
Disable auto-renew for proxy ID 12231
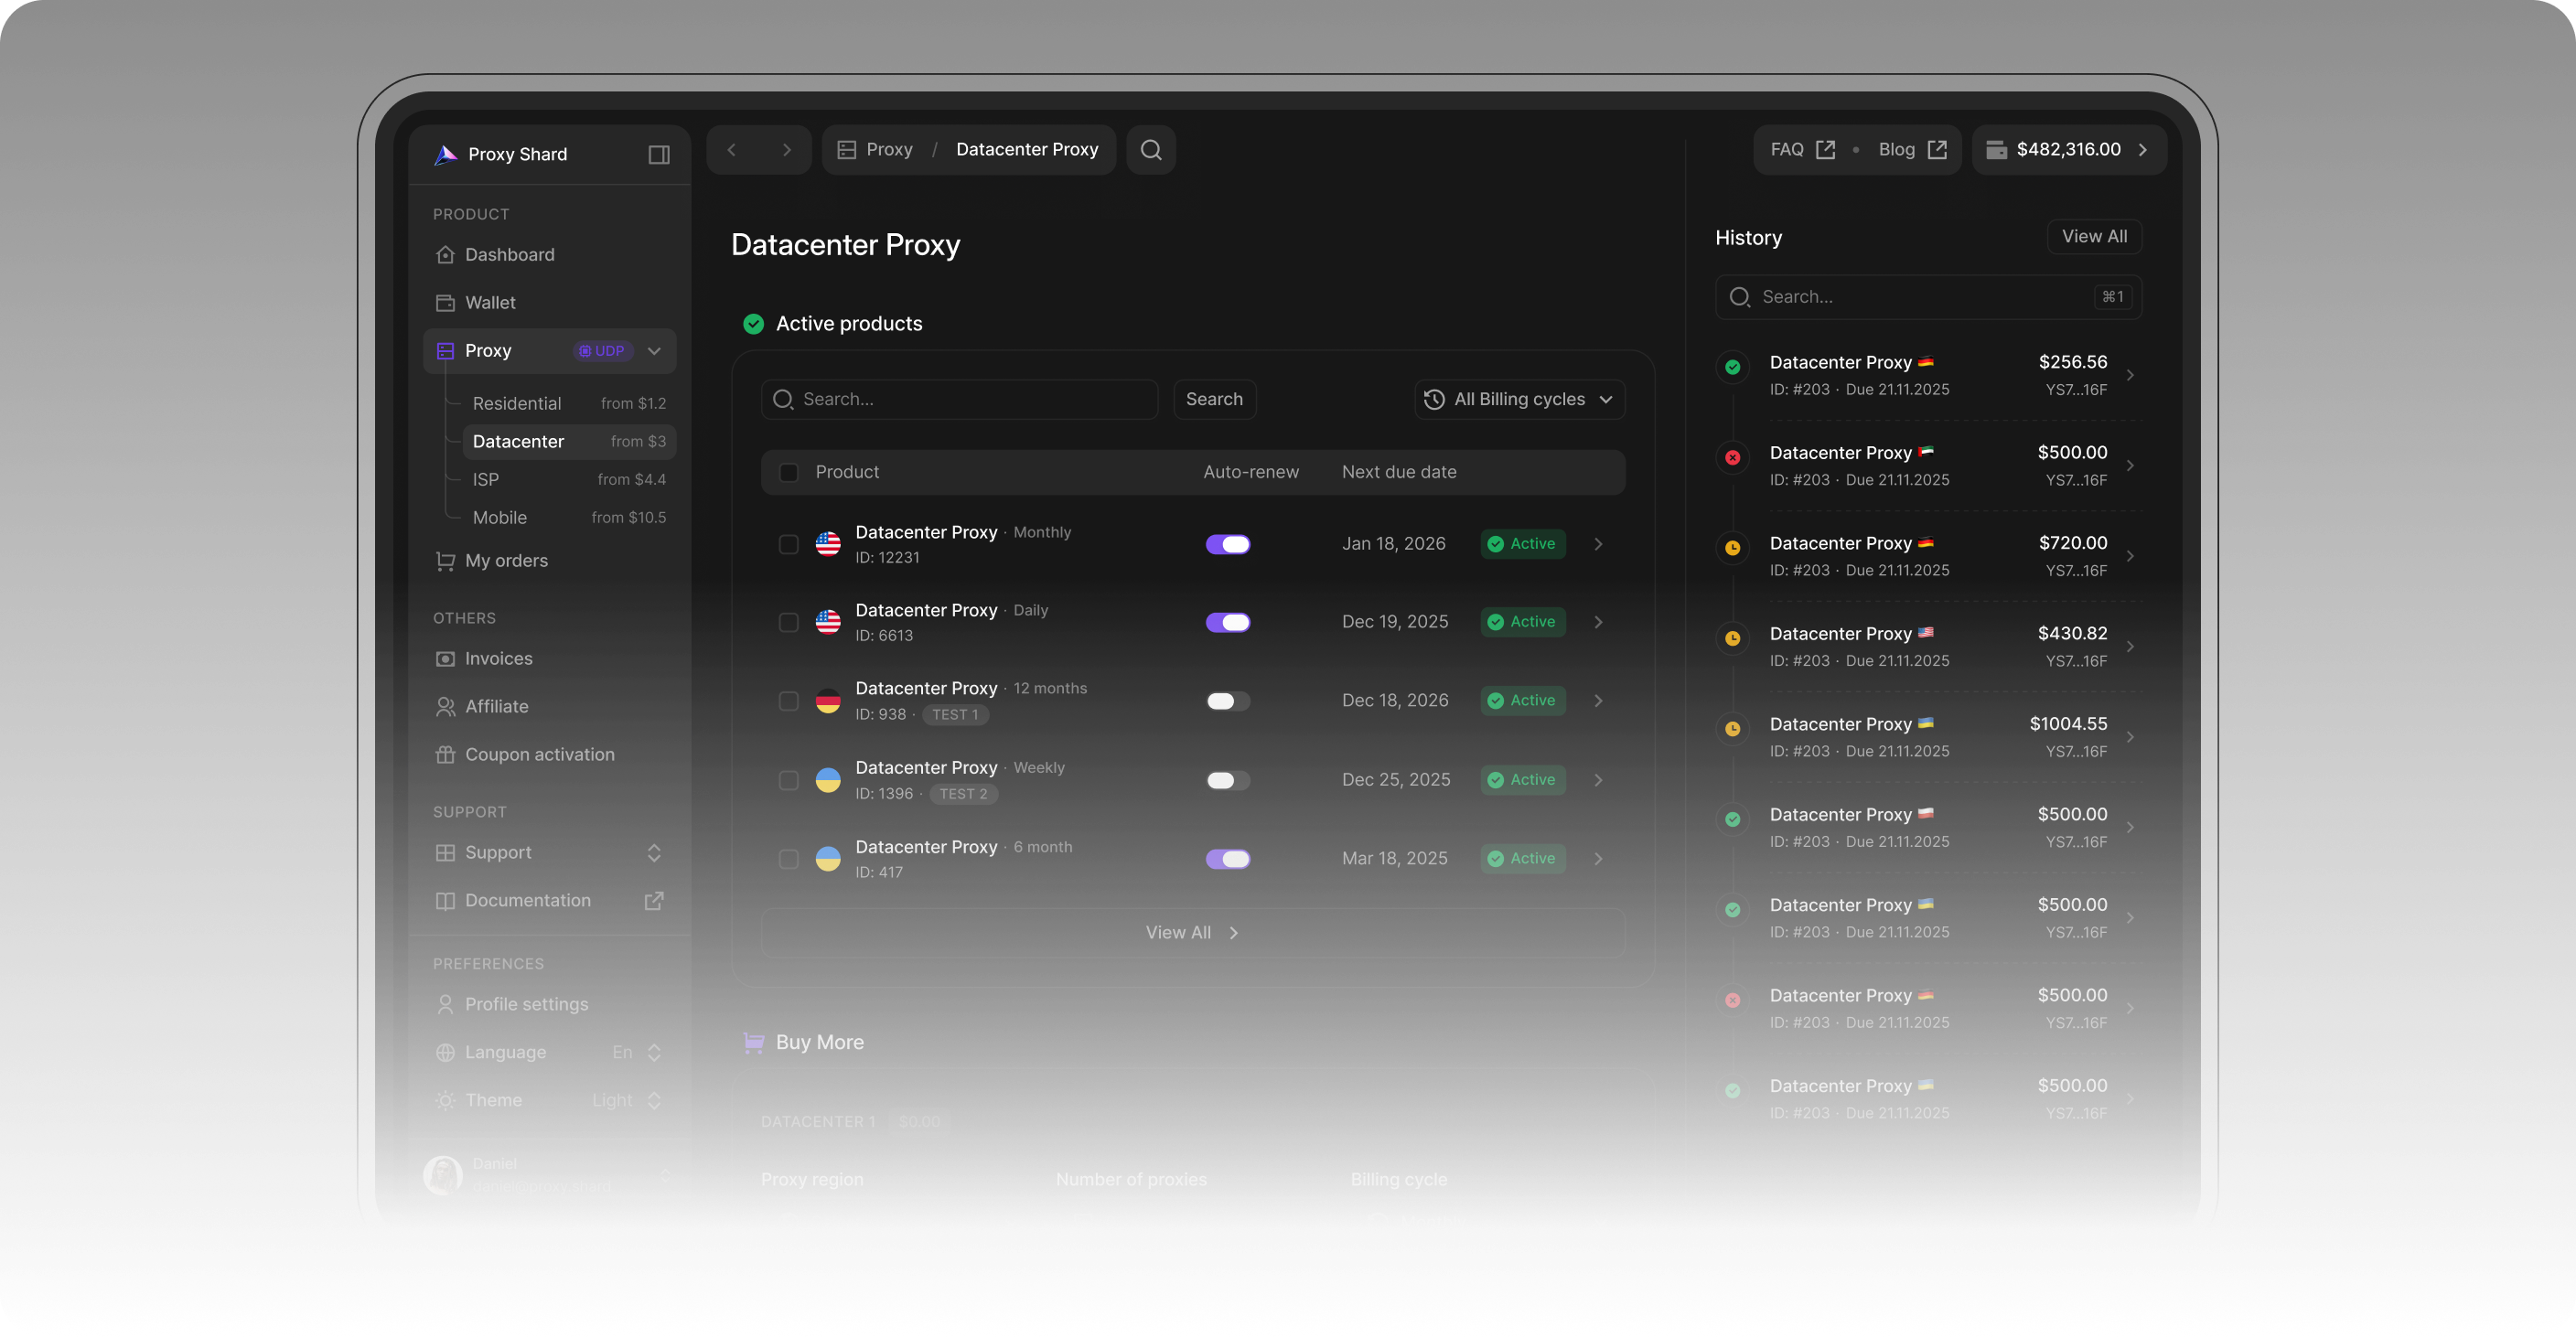coord(1227,544)
